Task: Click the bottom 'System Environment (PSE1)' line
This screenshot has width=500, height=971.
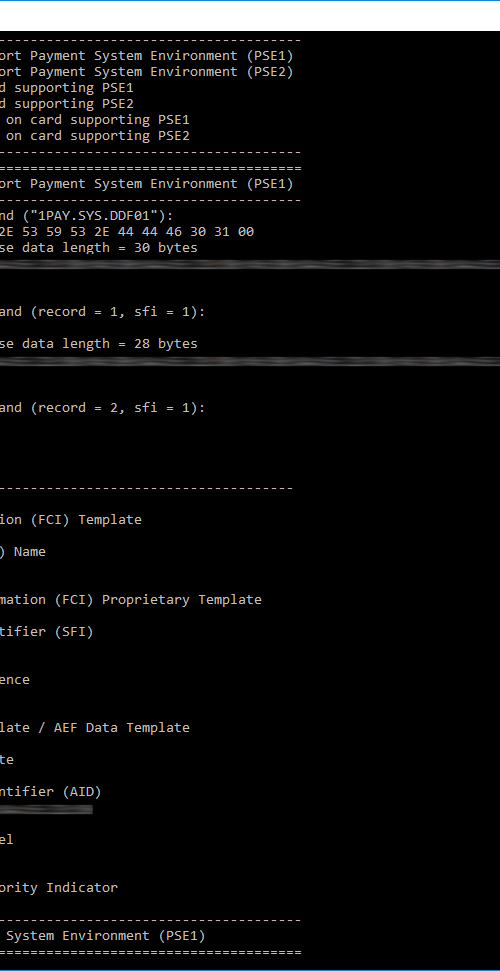Action: (103, 935)
